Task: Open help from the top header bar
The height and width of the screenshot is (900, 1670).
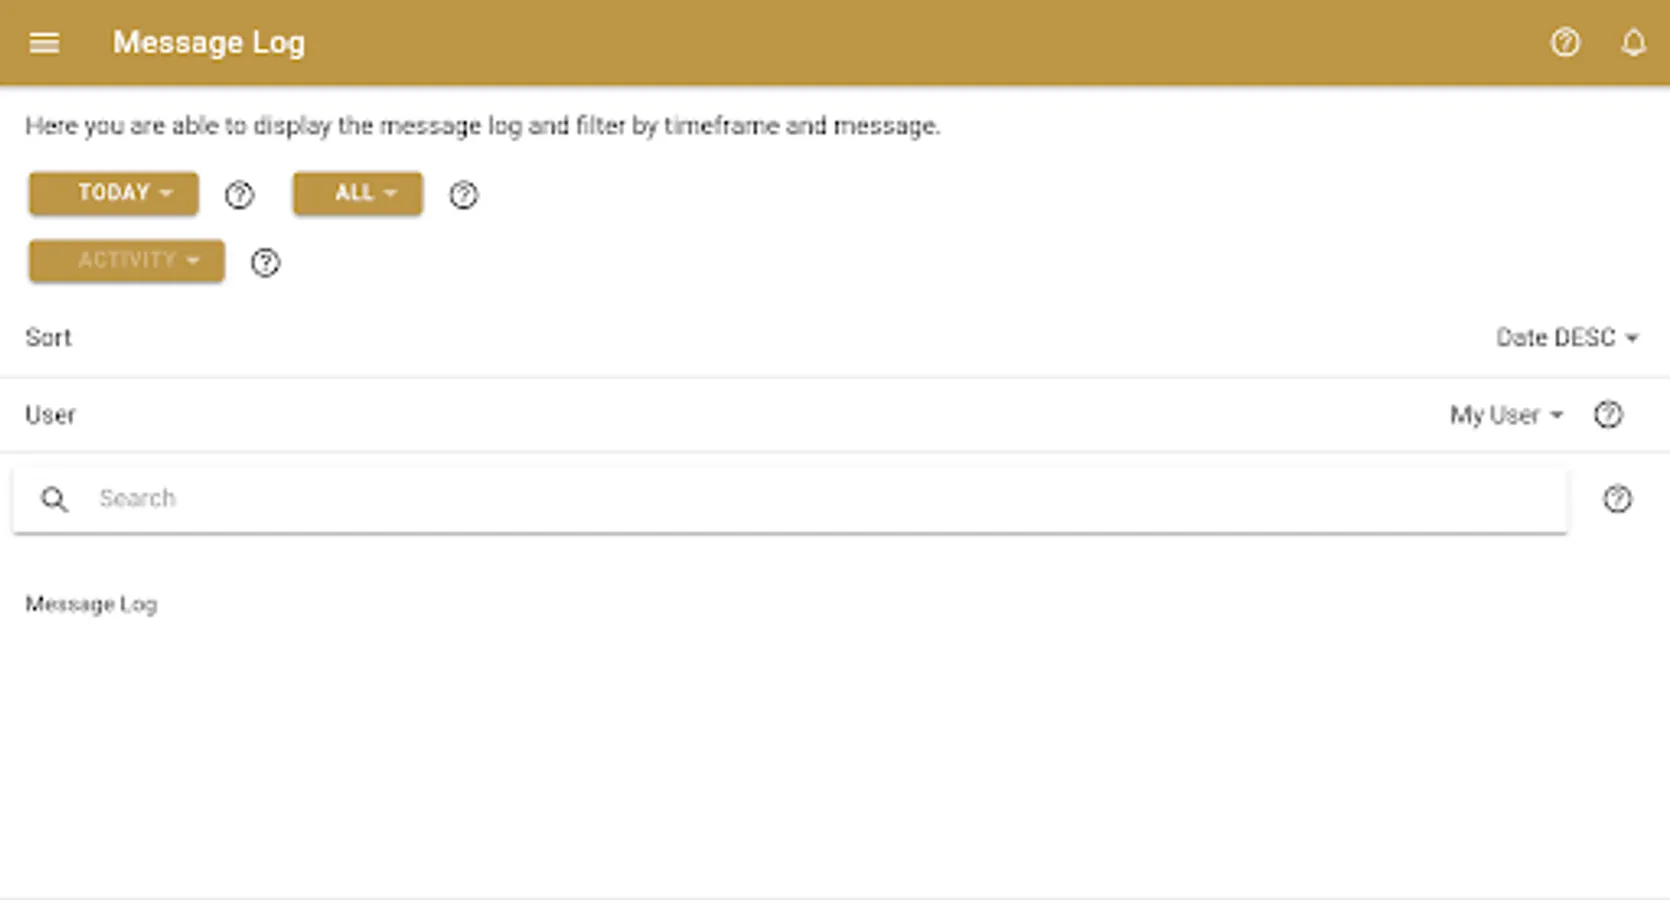Action: [1565, 43]
